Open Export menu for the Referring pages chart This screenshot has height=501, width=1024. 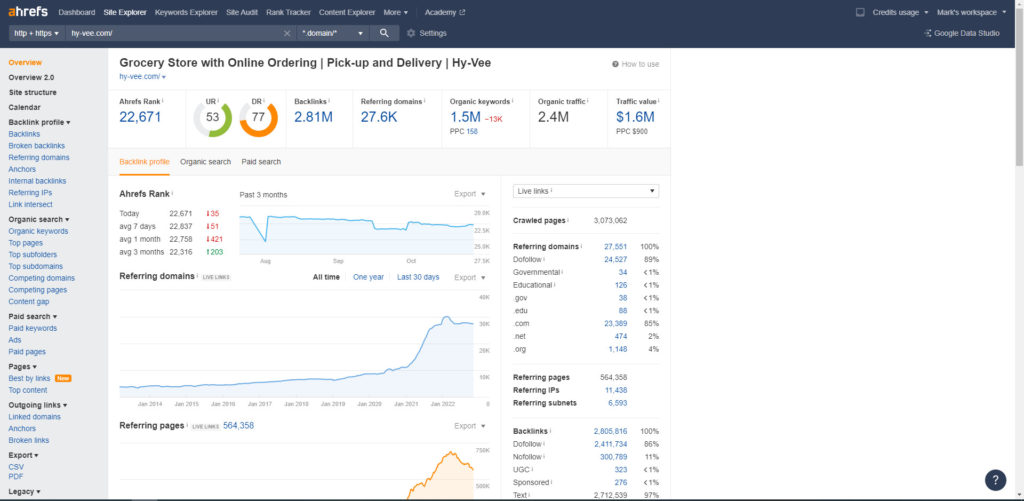[470, 426]
